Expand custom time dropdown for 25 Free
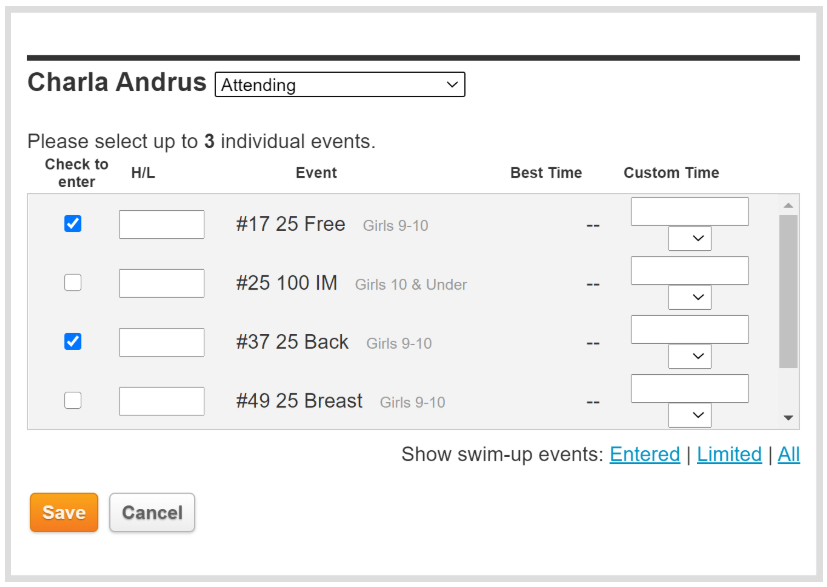The image size is (827, 587). click(690, 239)
